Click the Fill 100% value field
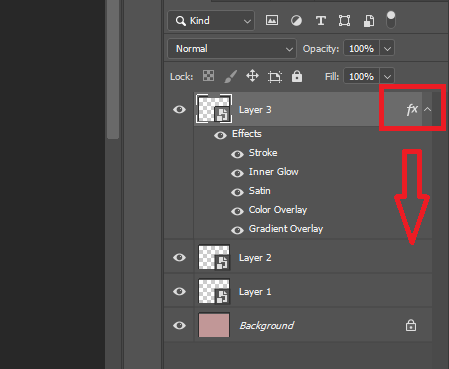The image size is (449, 369). coord(361,77)
